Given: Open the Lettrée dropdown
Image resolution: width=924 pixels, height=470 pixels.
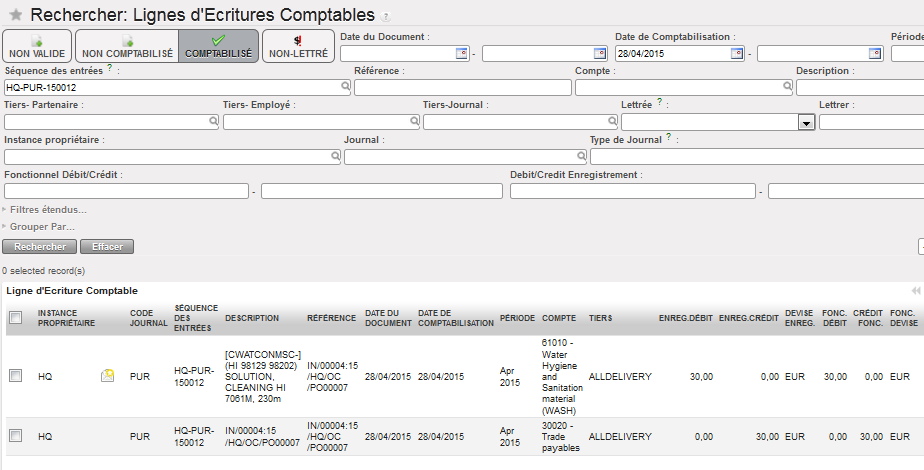Looking at the screenshot, I should click(x=805, y=122).
